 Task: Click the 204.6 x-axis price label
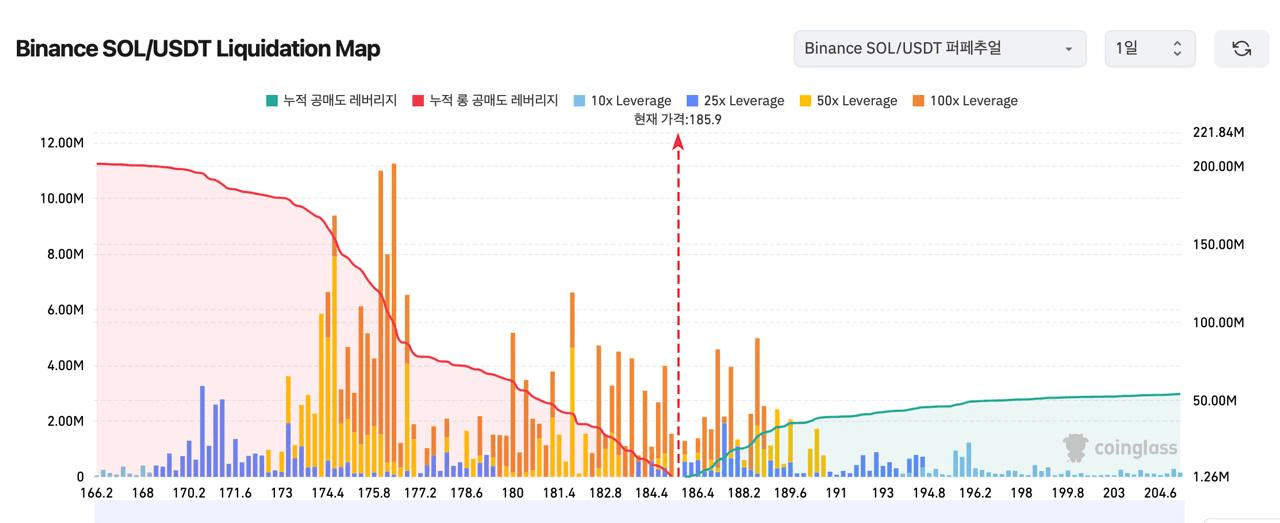1159,493
